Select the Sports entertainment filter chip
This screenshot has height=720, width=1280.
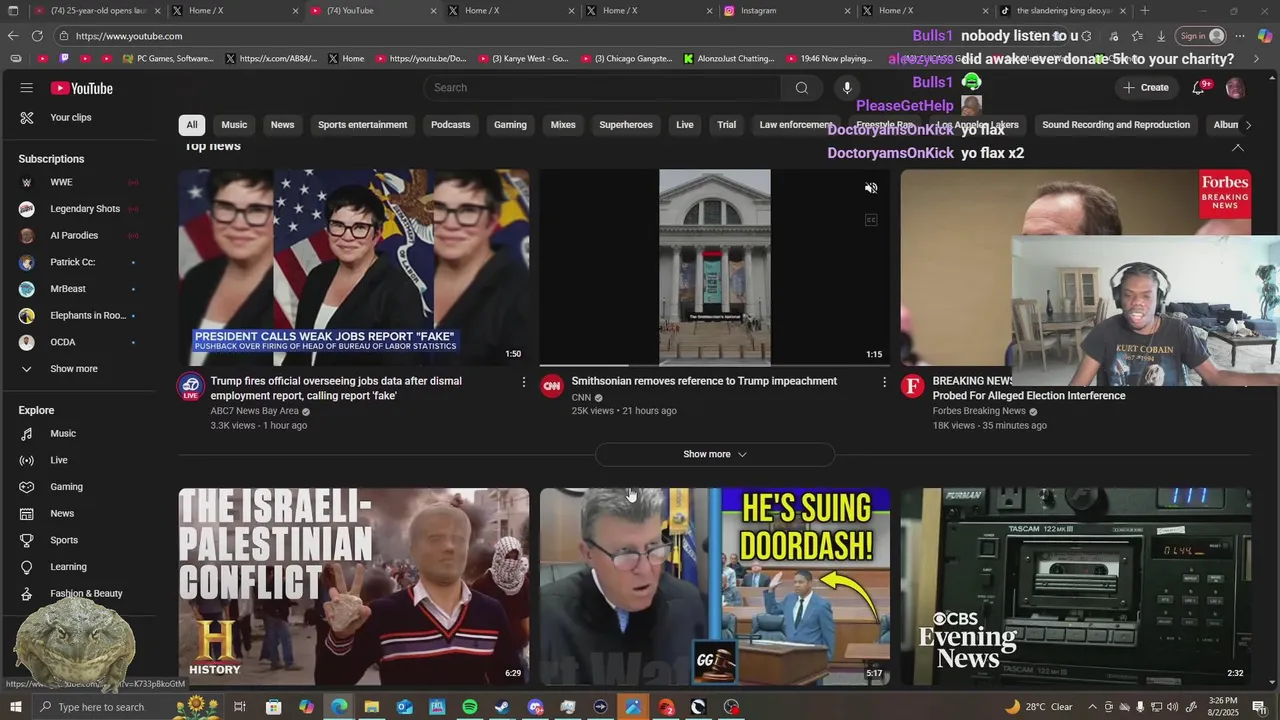362,125
